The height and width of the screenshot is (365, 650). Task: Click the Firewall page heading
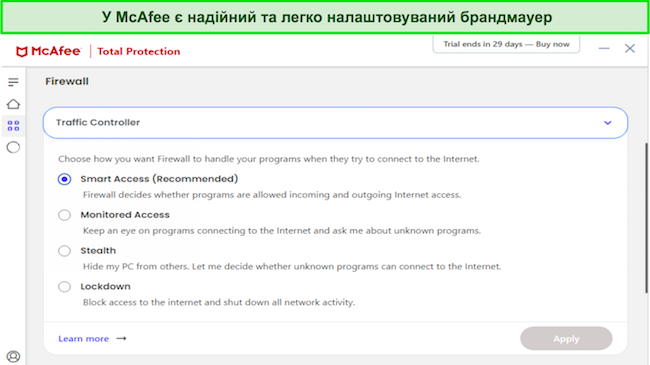(x=67, y=81)
